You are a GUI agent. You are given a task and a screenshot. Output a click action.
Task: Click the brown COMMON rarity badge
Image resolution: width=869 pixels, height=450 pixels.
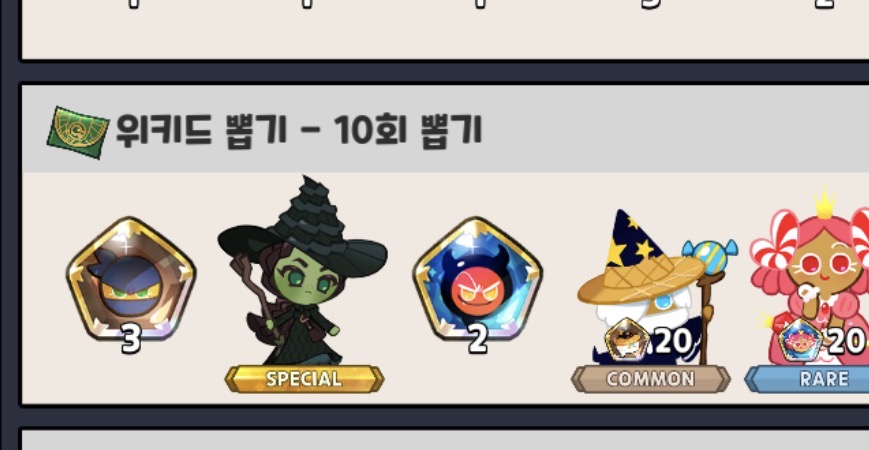651,379
